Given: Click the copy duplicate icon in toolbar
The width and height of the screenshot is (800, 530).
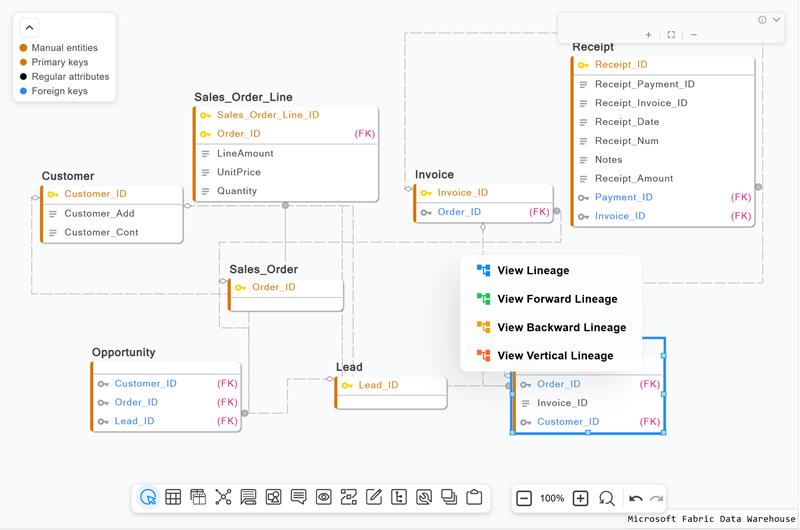Looking at the screenshot, I should [449, 497].
